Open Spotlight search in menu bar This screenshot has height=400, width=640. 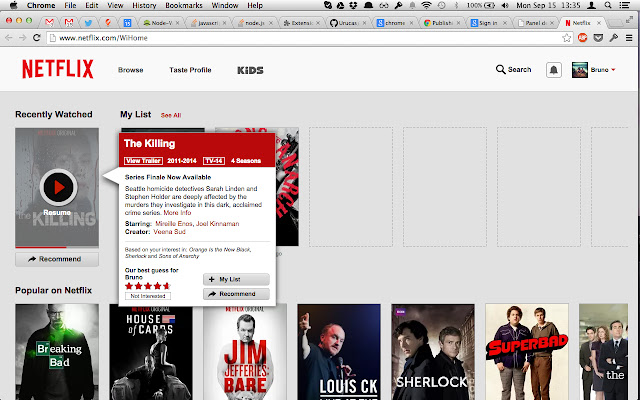pyautogui.click(x=608, y=5)
